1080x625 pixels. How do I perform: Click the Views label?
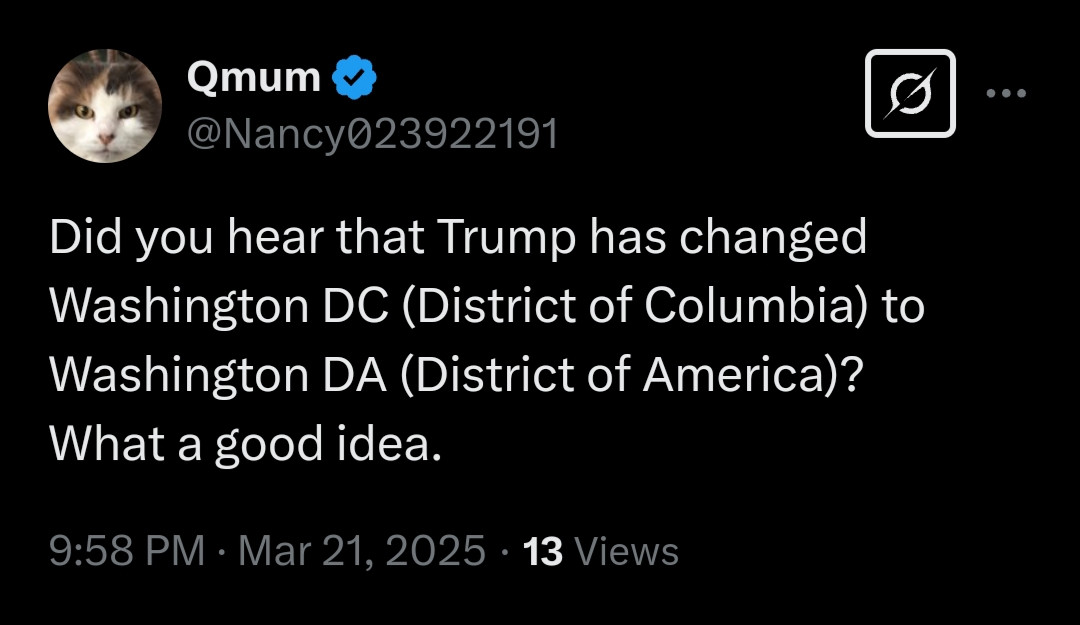click(x=628, y=551)
